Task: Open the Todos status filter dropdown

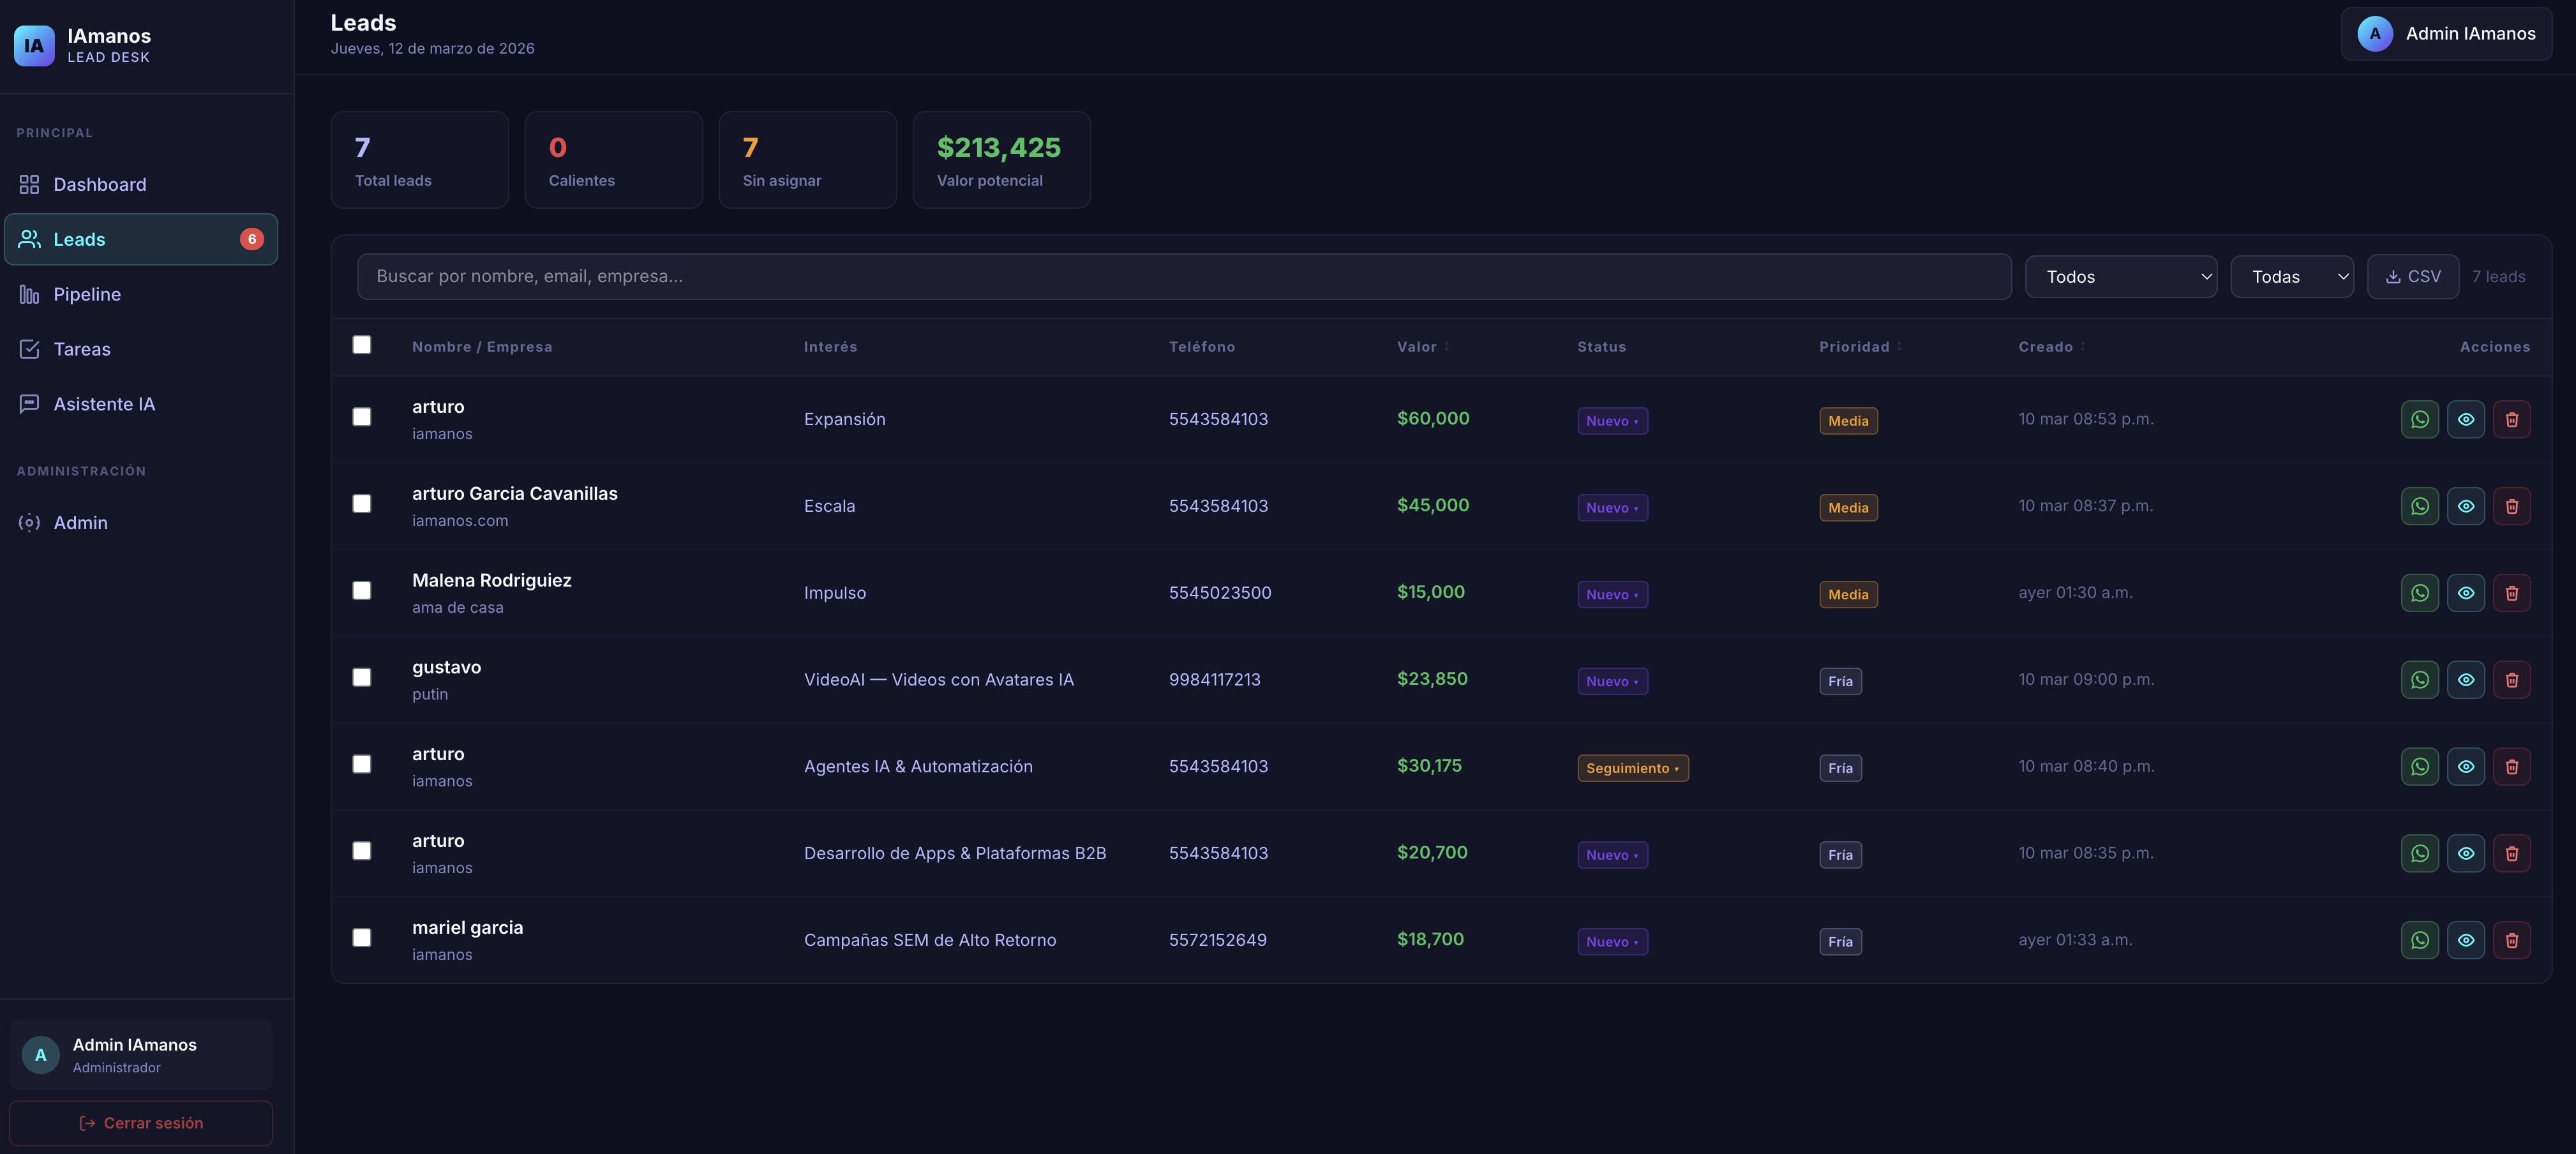Action: coord(2120,277)
